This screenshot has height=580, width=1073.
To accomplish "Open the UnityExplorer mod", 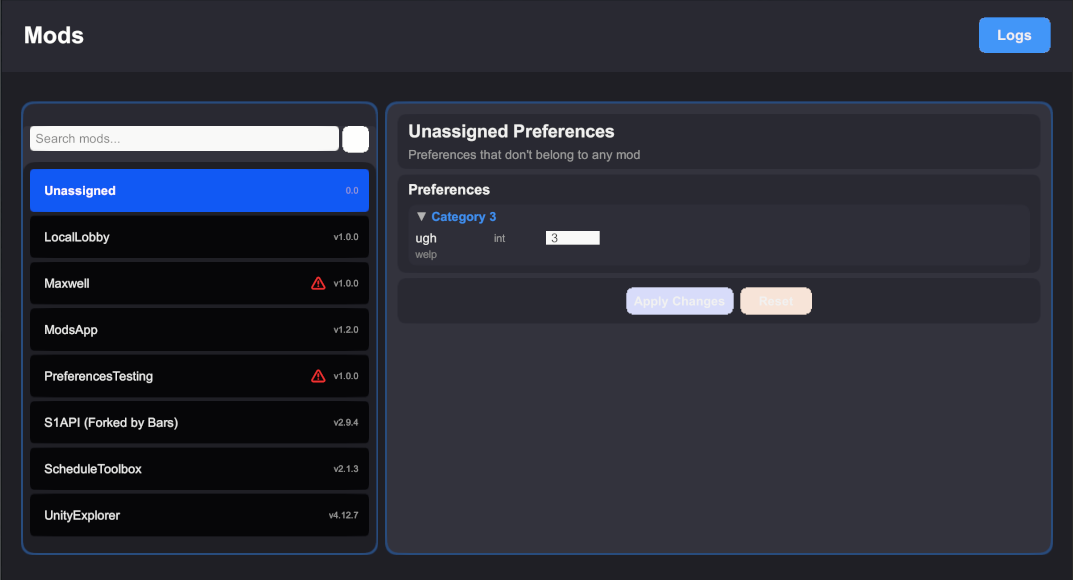I will coord(199,515).
